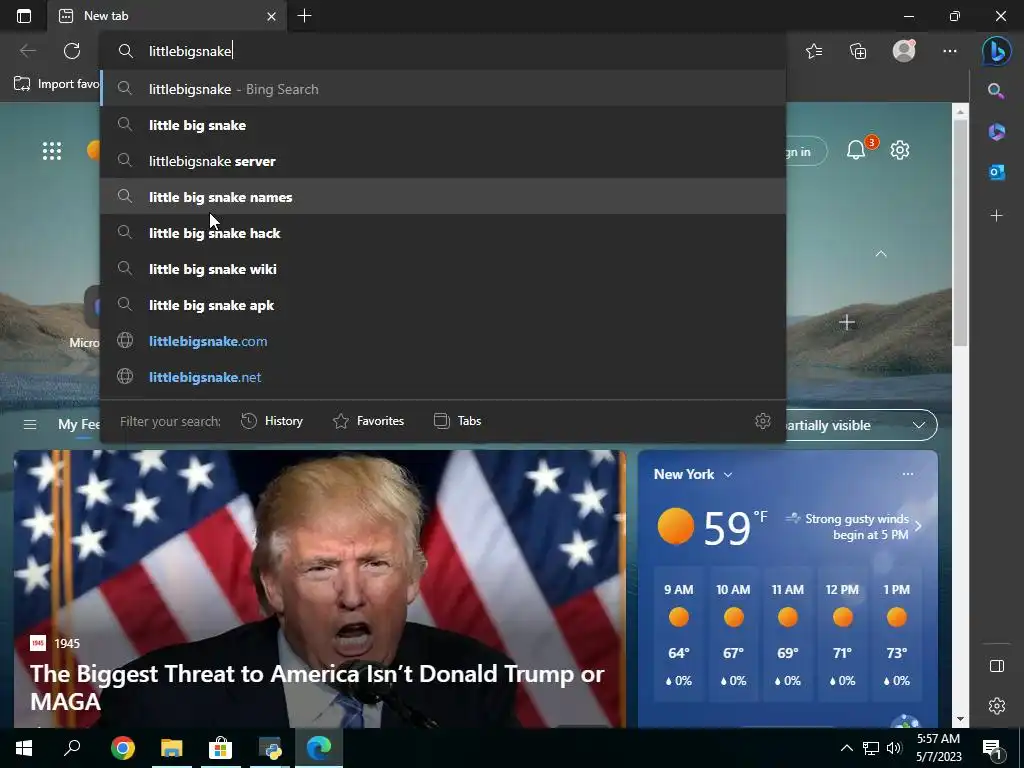Viewport: 1024px width, 768px height.
Task: Open the app launcher grid icon
Action: 52,151
